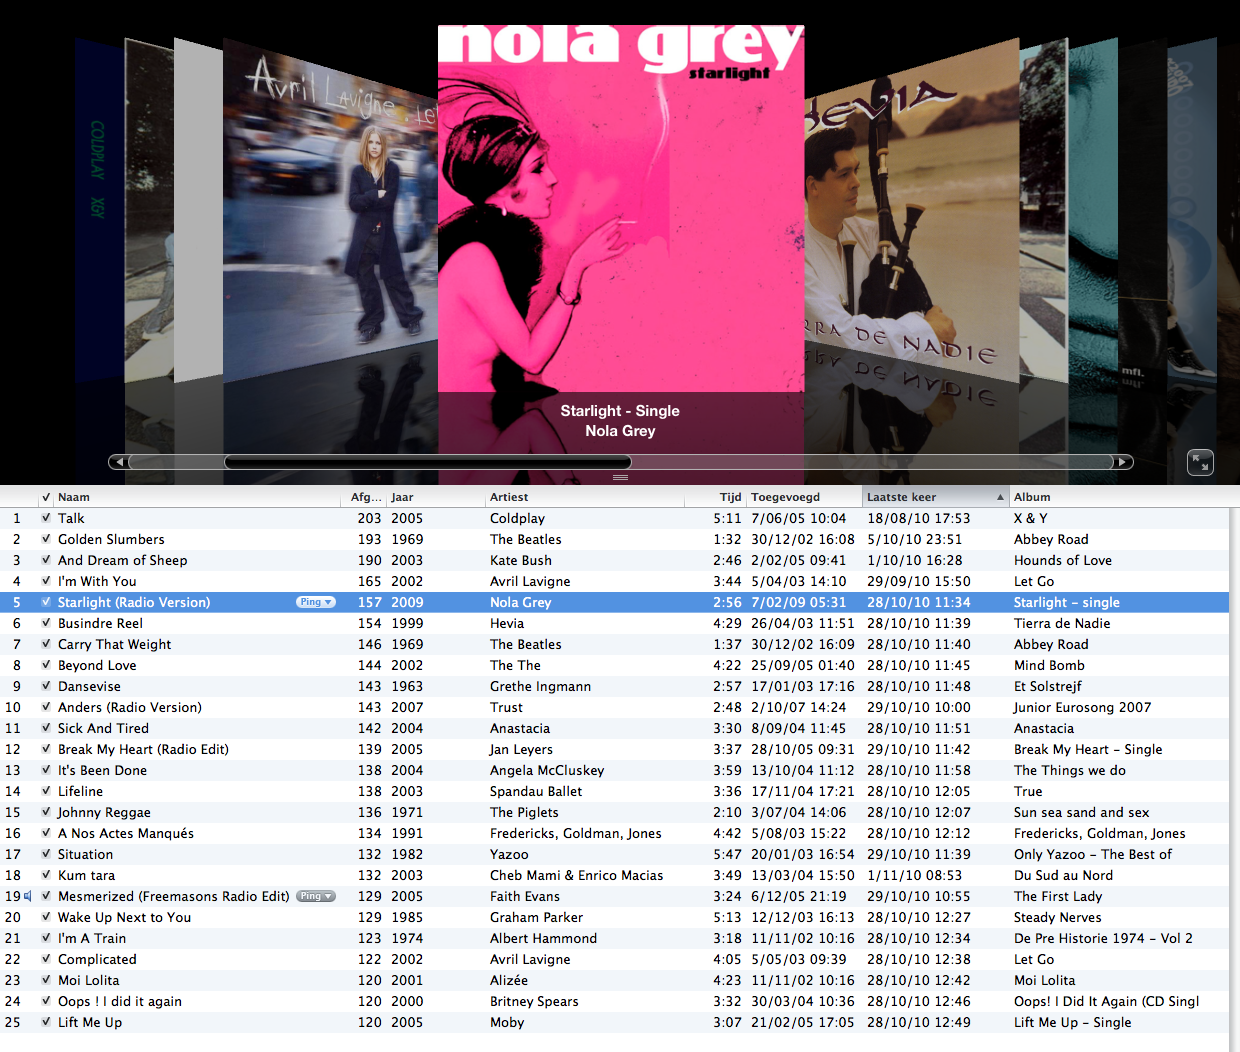Grab the Cover Flow scrollbar thumb
Viewport: 1240px width, 1052px height.
(428, 462)
